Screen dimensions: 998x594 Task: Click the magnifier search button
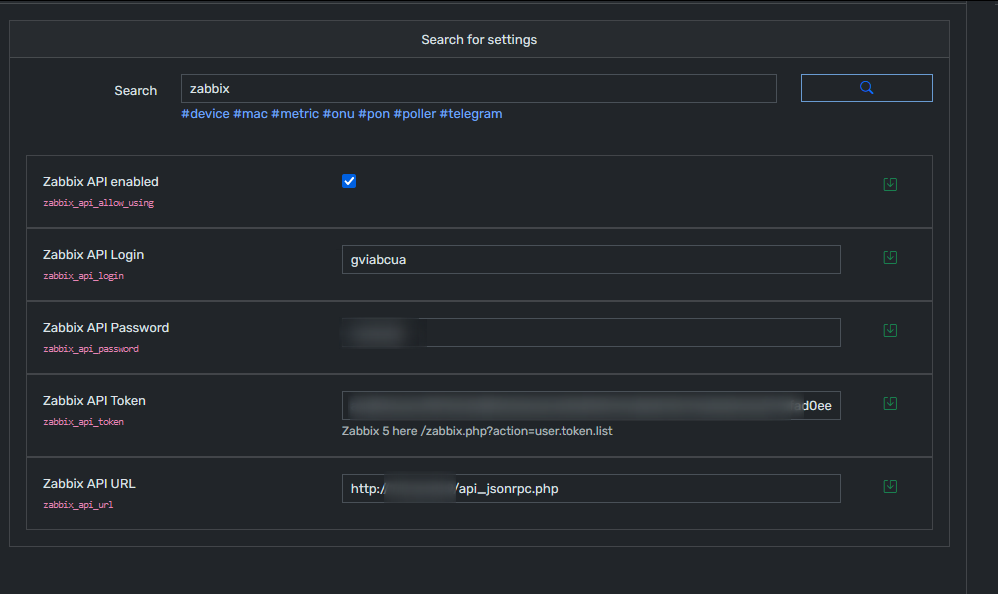[x=866, y=88]
